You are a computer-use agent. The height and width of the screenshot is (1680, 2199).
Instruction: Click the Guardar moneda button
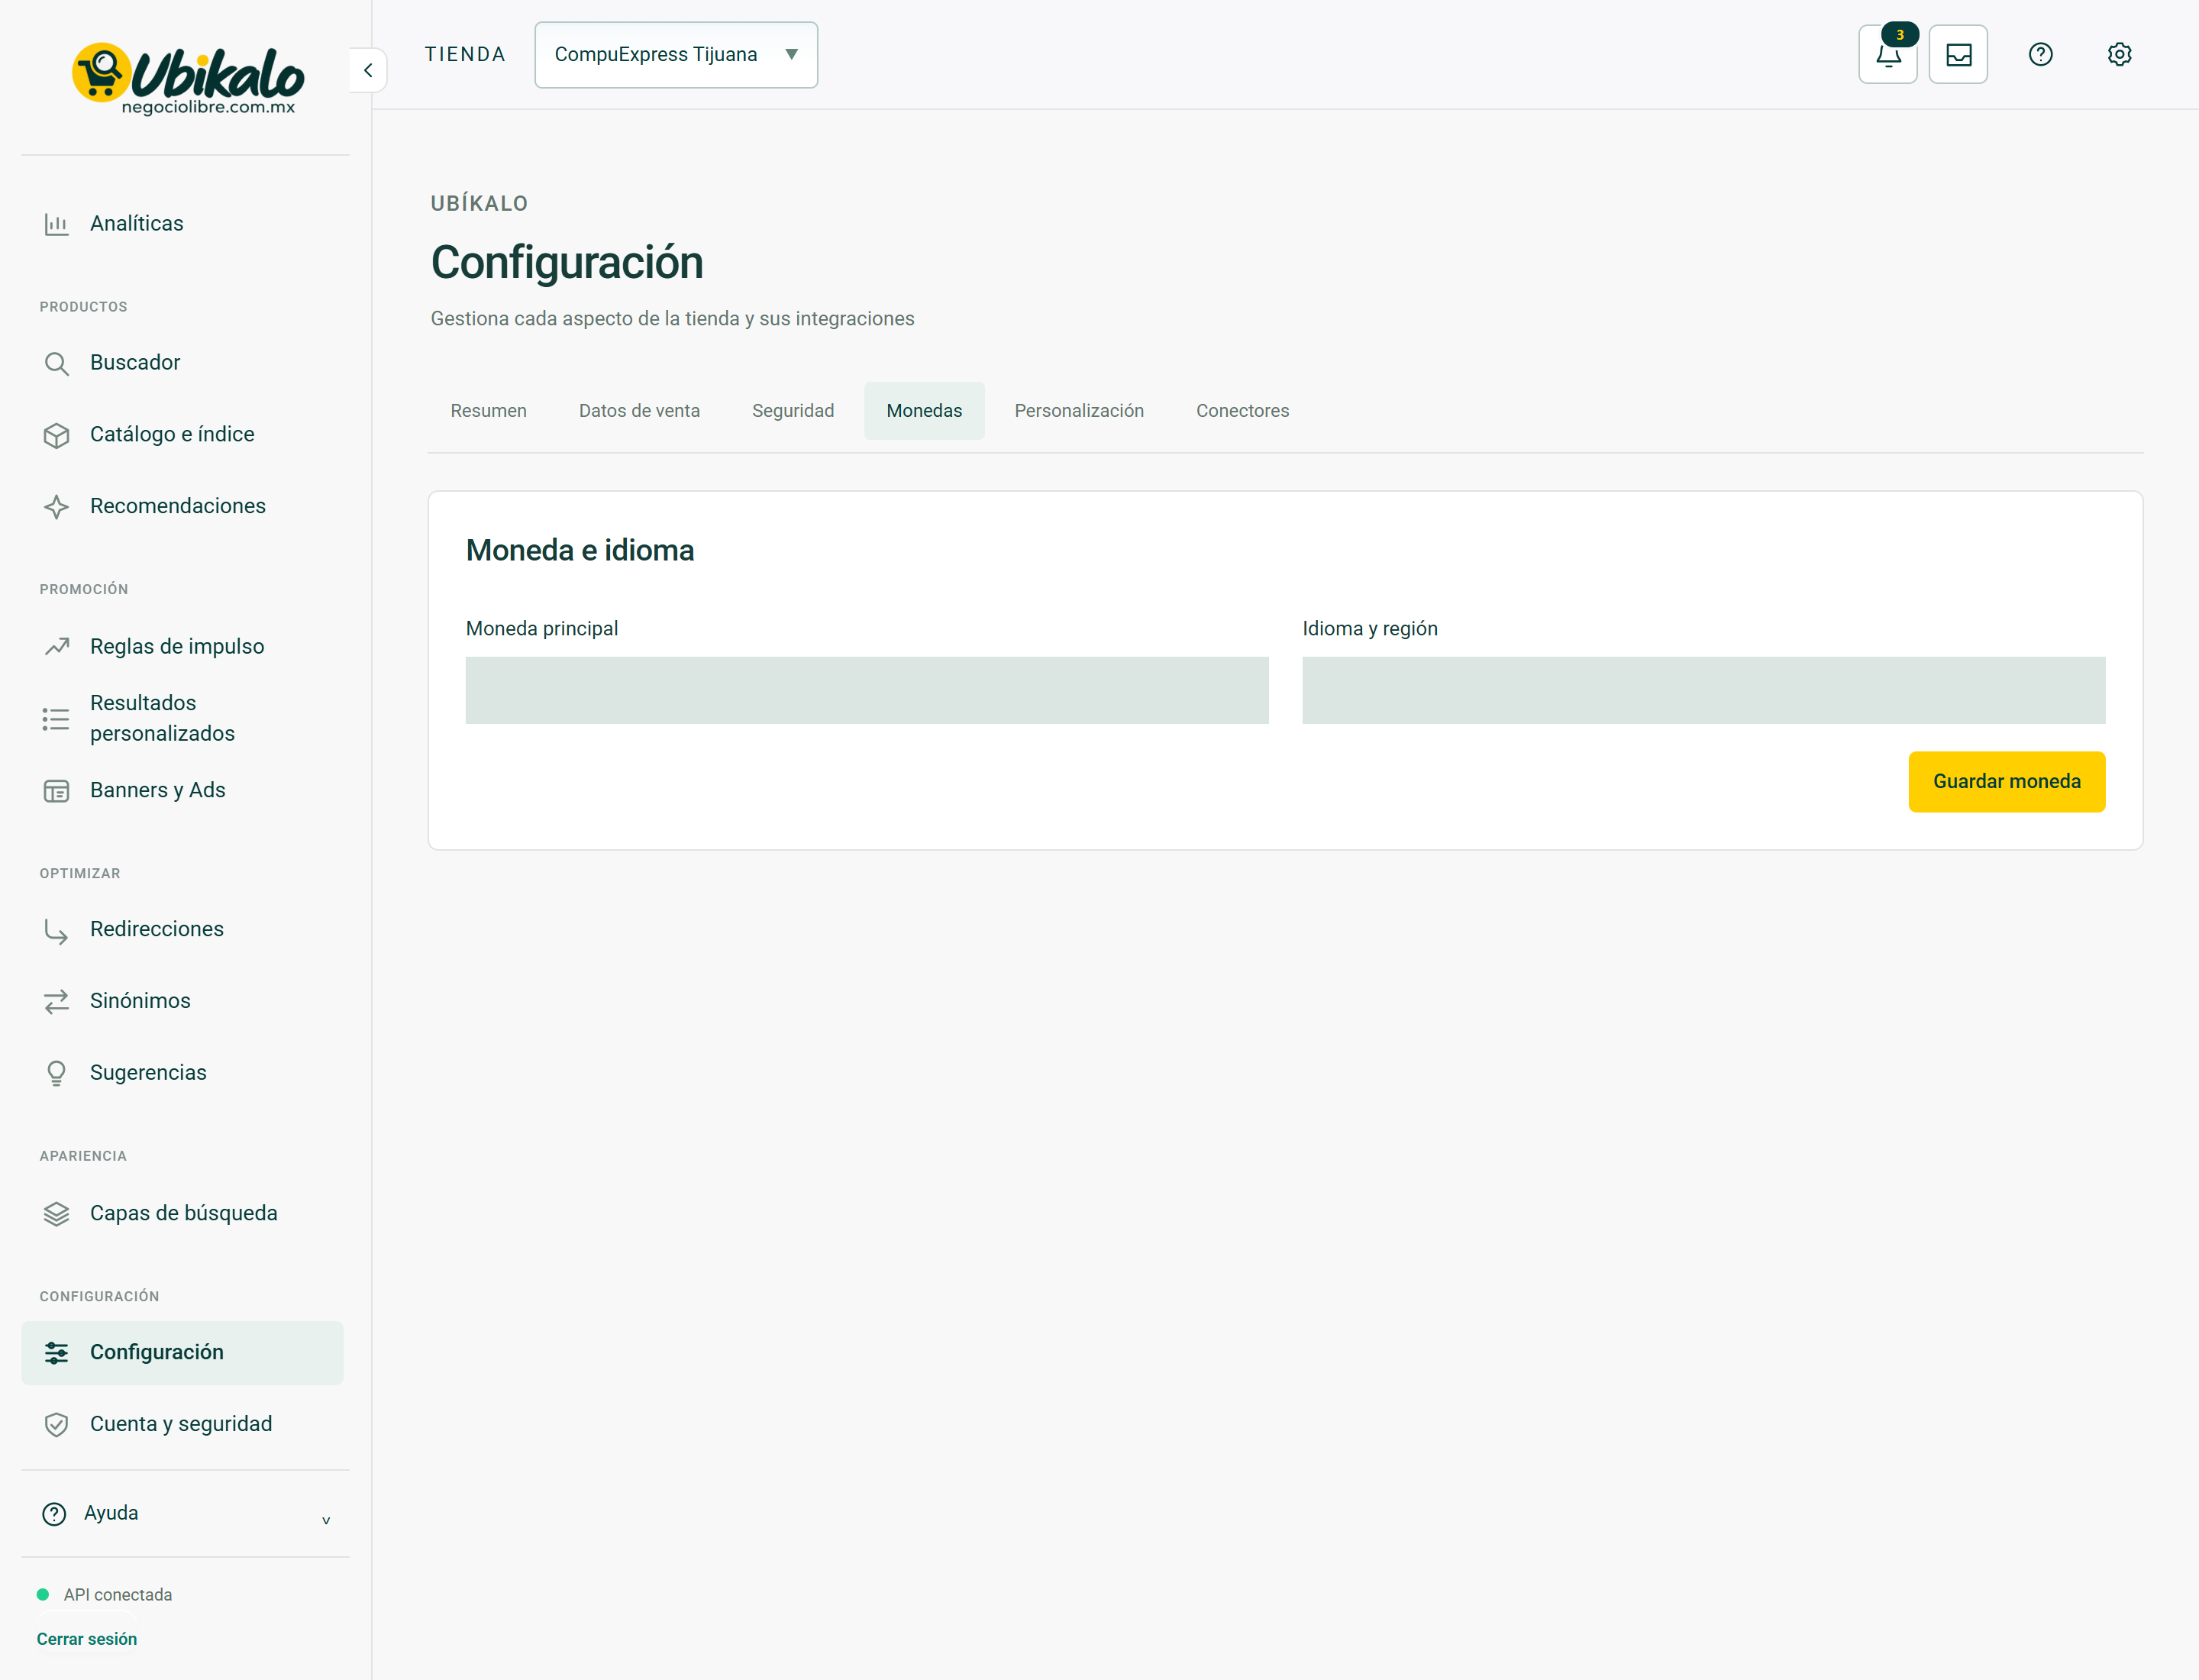click(x=2006, y=782)
